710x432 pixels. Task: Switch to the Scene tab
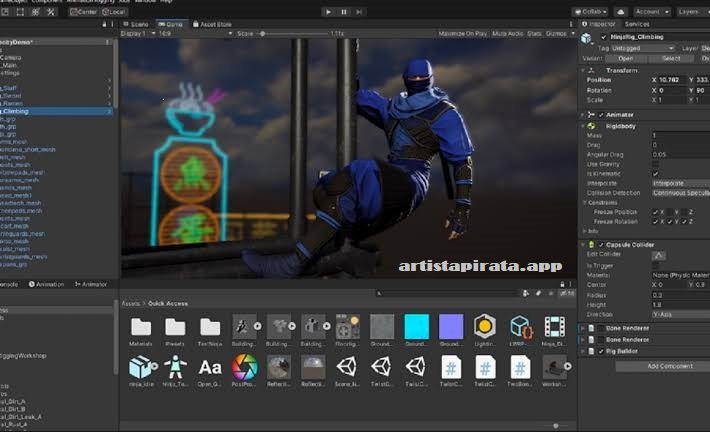(136, 24)
